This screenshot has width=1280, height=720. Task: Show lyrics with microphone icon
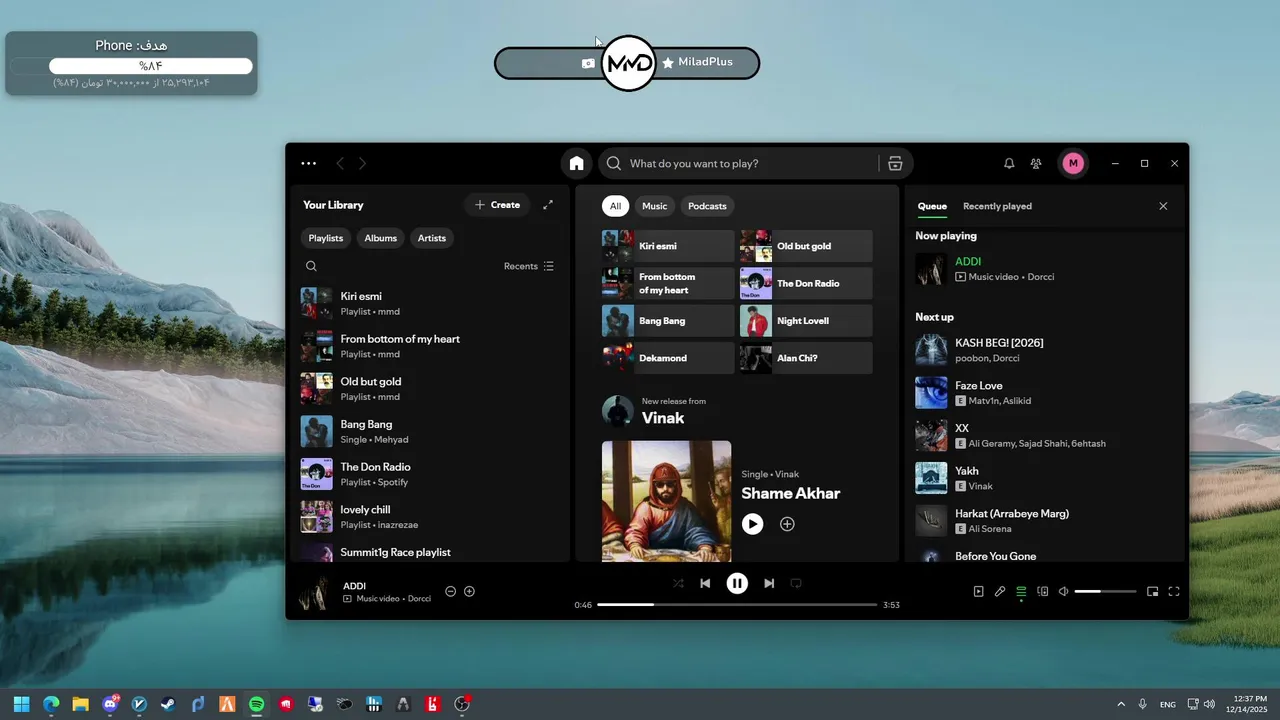click(999, 591)
